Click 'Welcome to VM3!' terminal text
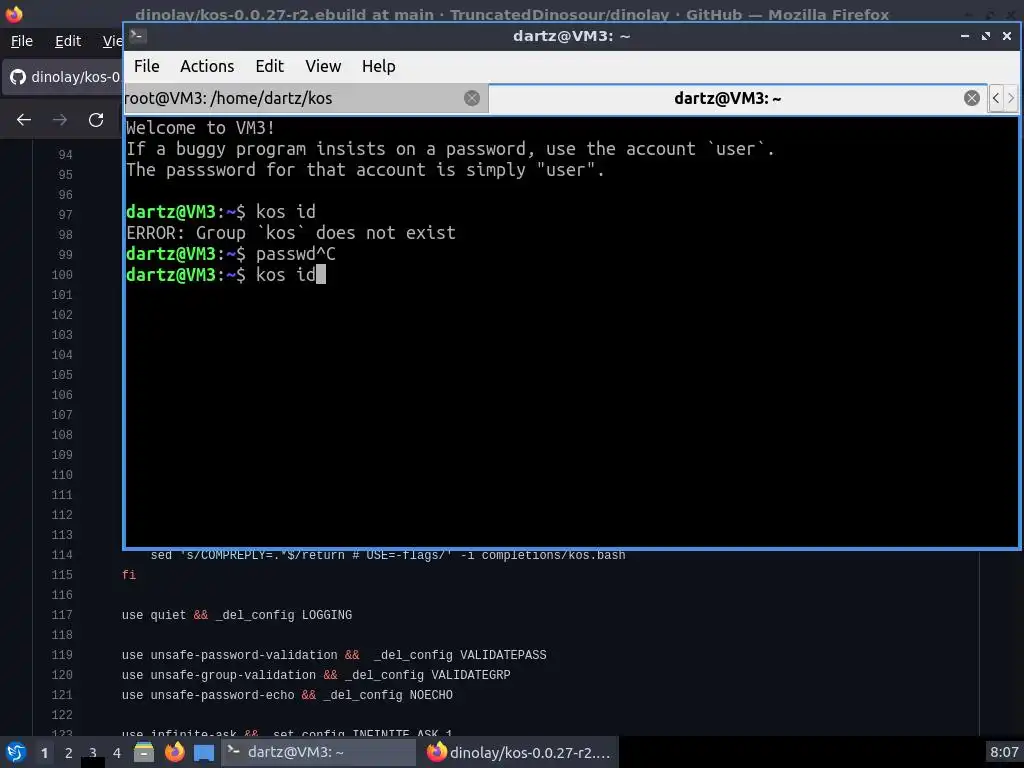The height and width of the screenshot is (768, 1024). pyautogui.click(x=200, y=127)
